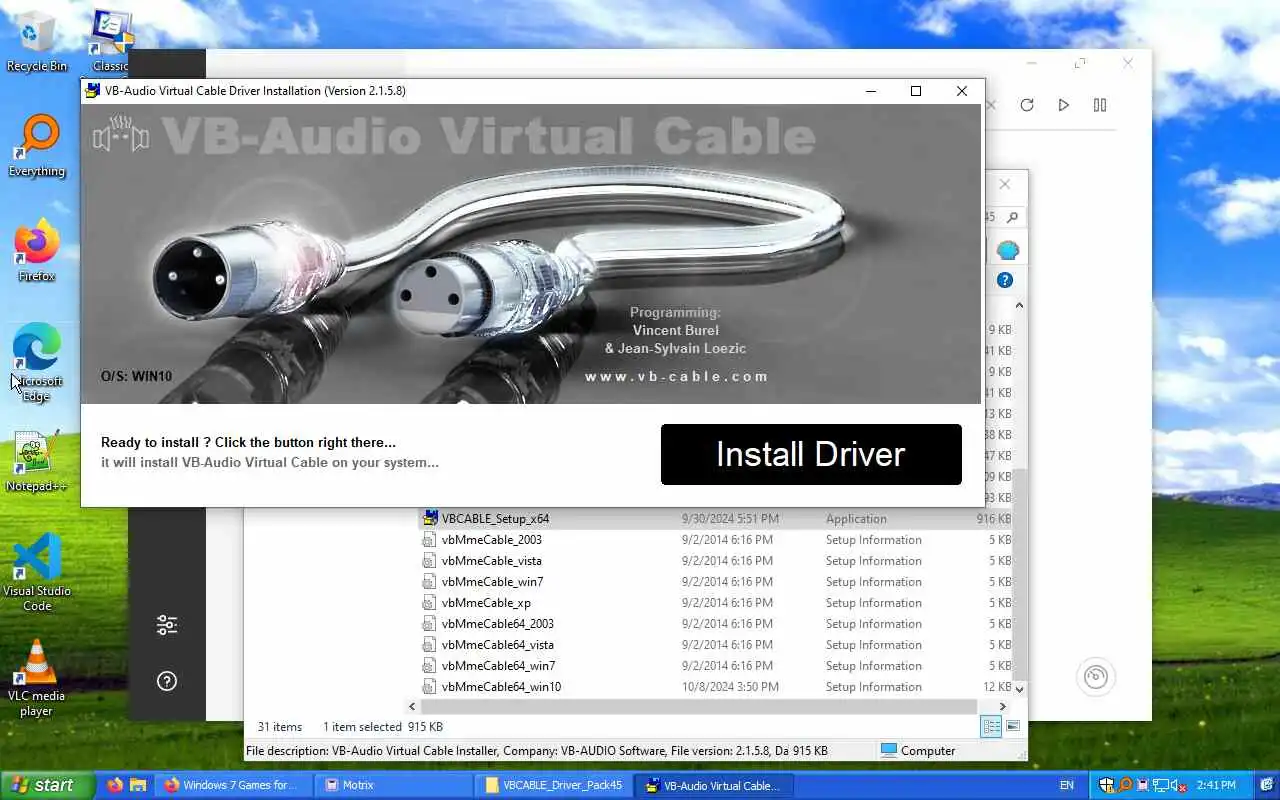Select the vbMmeCable64_win10 file
Viewport: 1280px width, 800px height.
(501, 687)
